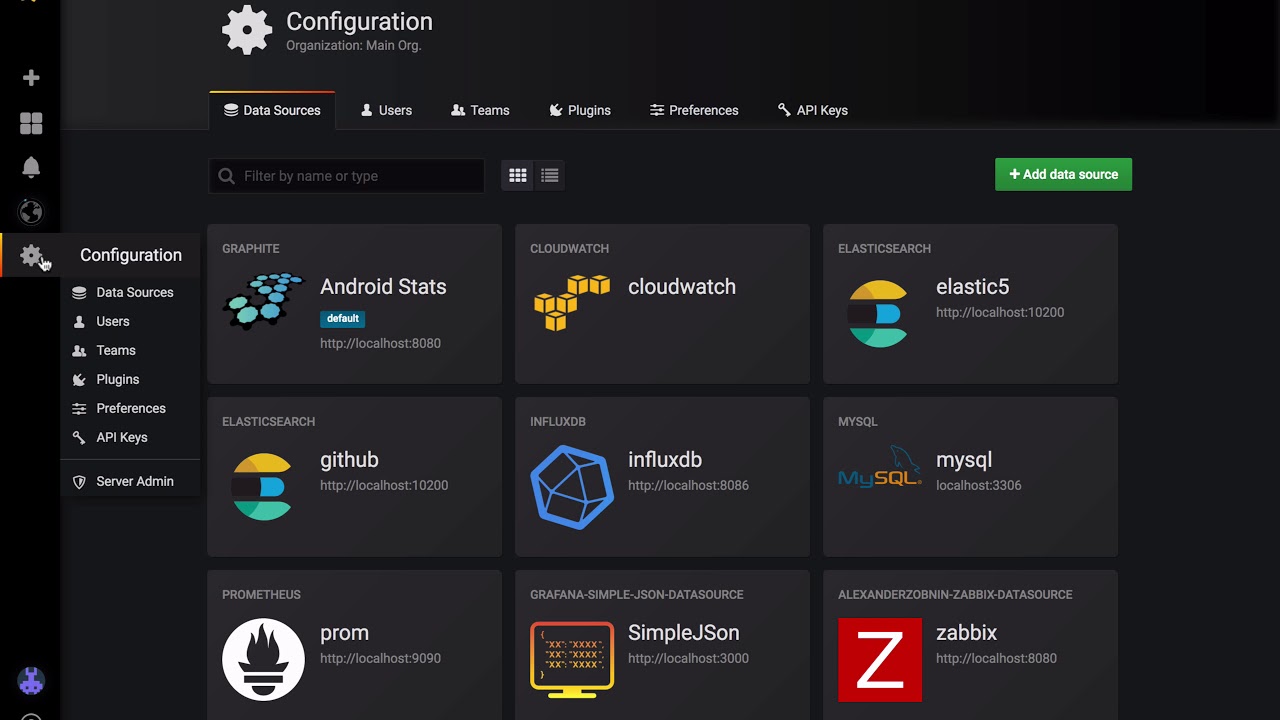Select the Prometheus data source icon
Image resolution: width=1280 pixels, height=720 pixels.
coord(263,660)
